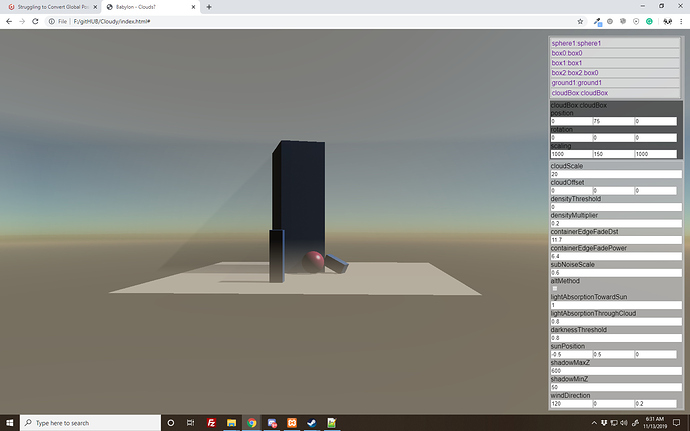Click the volume speaker tray icon
The image size is (690, 431).
(624, 423)
